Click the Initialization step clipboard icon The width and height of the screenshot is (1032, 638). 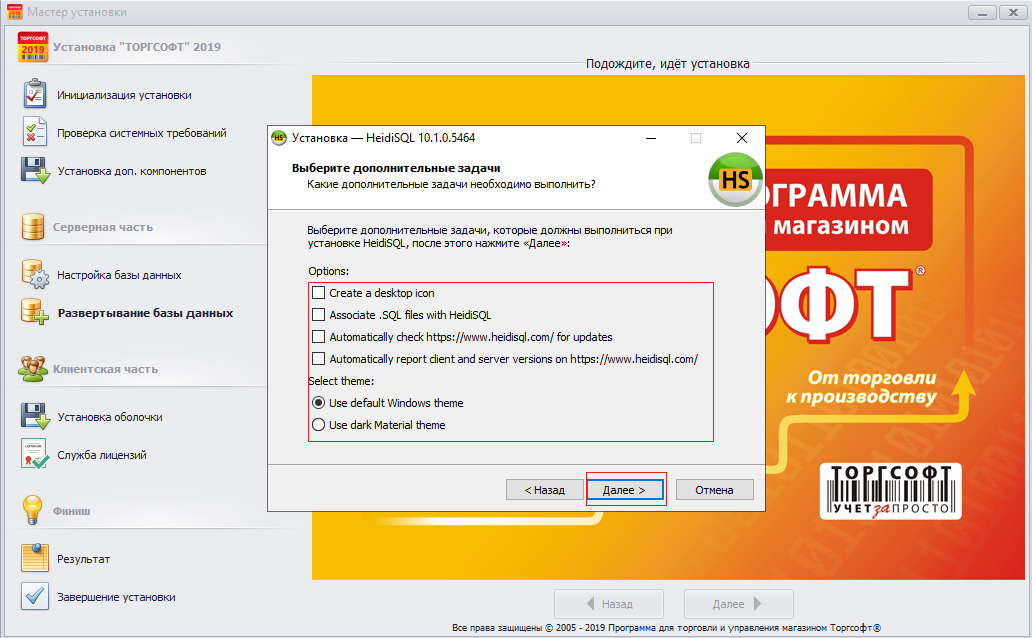click(35, 94)
